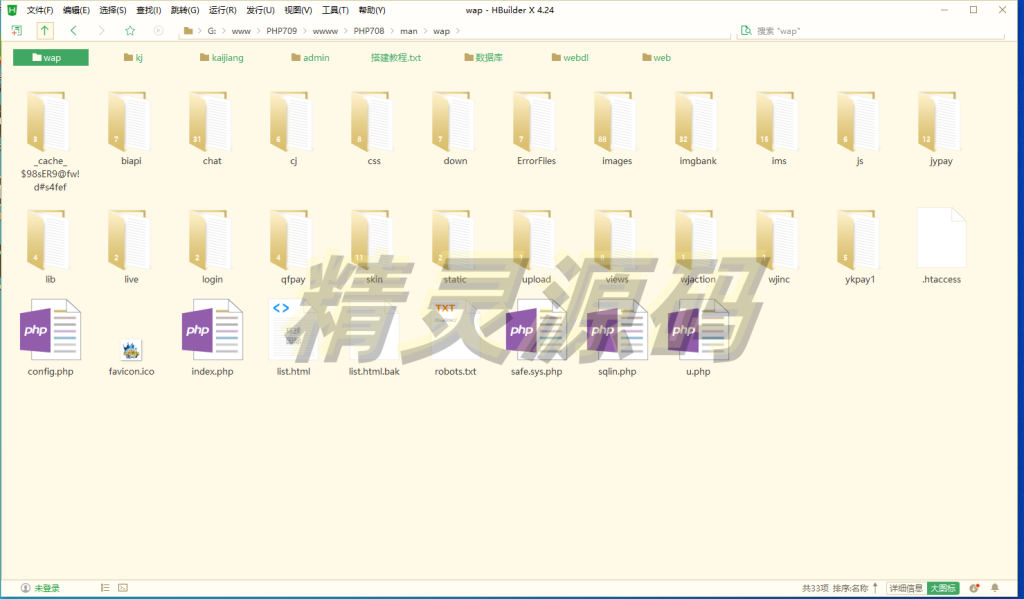Switch to 详细信息 detail view
The width and height of the screenshot is (1024, 599).
tap(906, 589)
